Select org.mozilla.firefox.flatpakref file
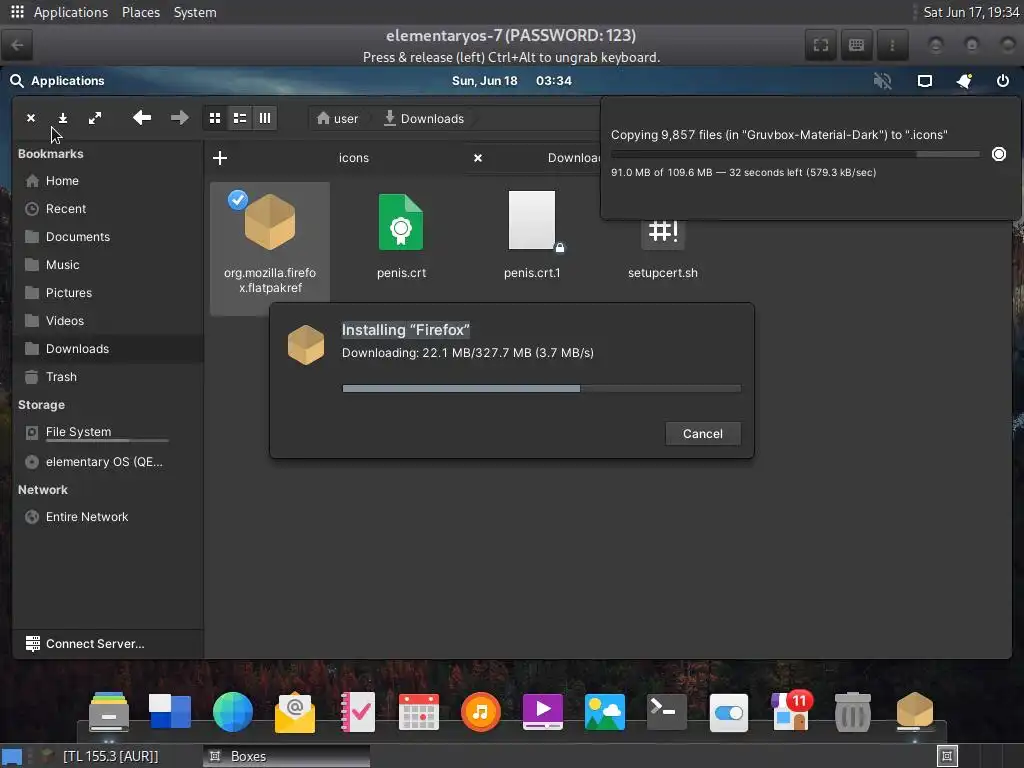The image size is (1024, 768). pos(270,248)
